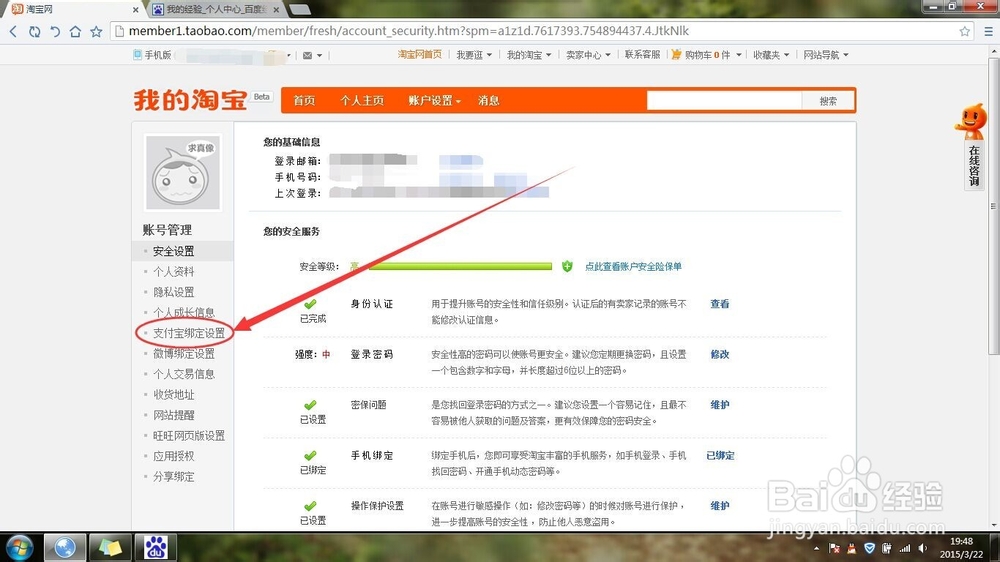
Task: Click the browser back arrow
Action: [13, 31]
